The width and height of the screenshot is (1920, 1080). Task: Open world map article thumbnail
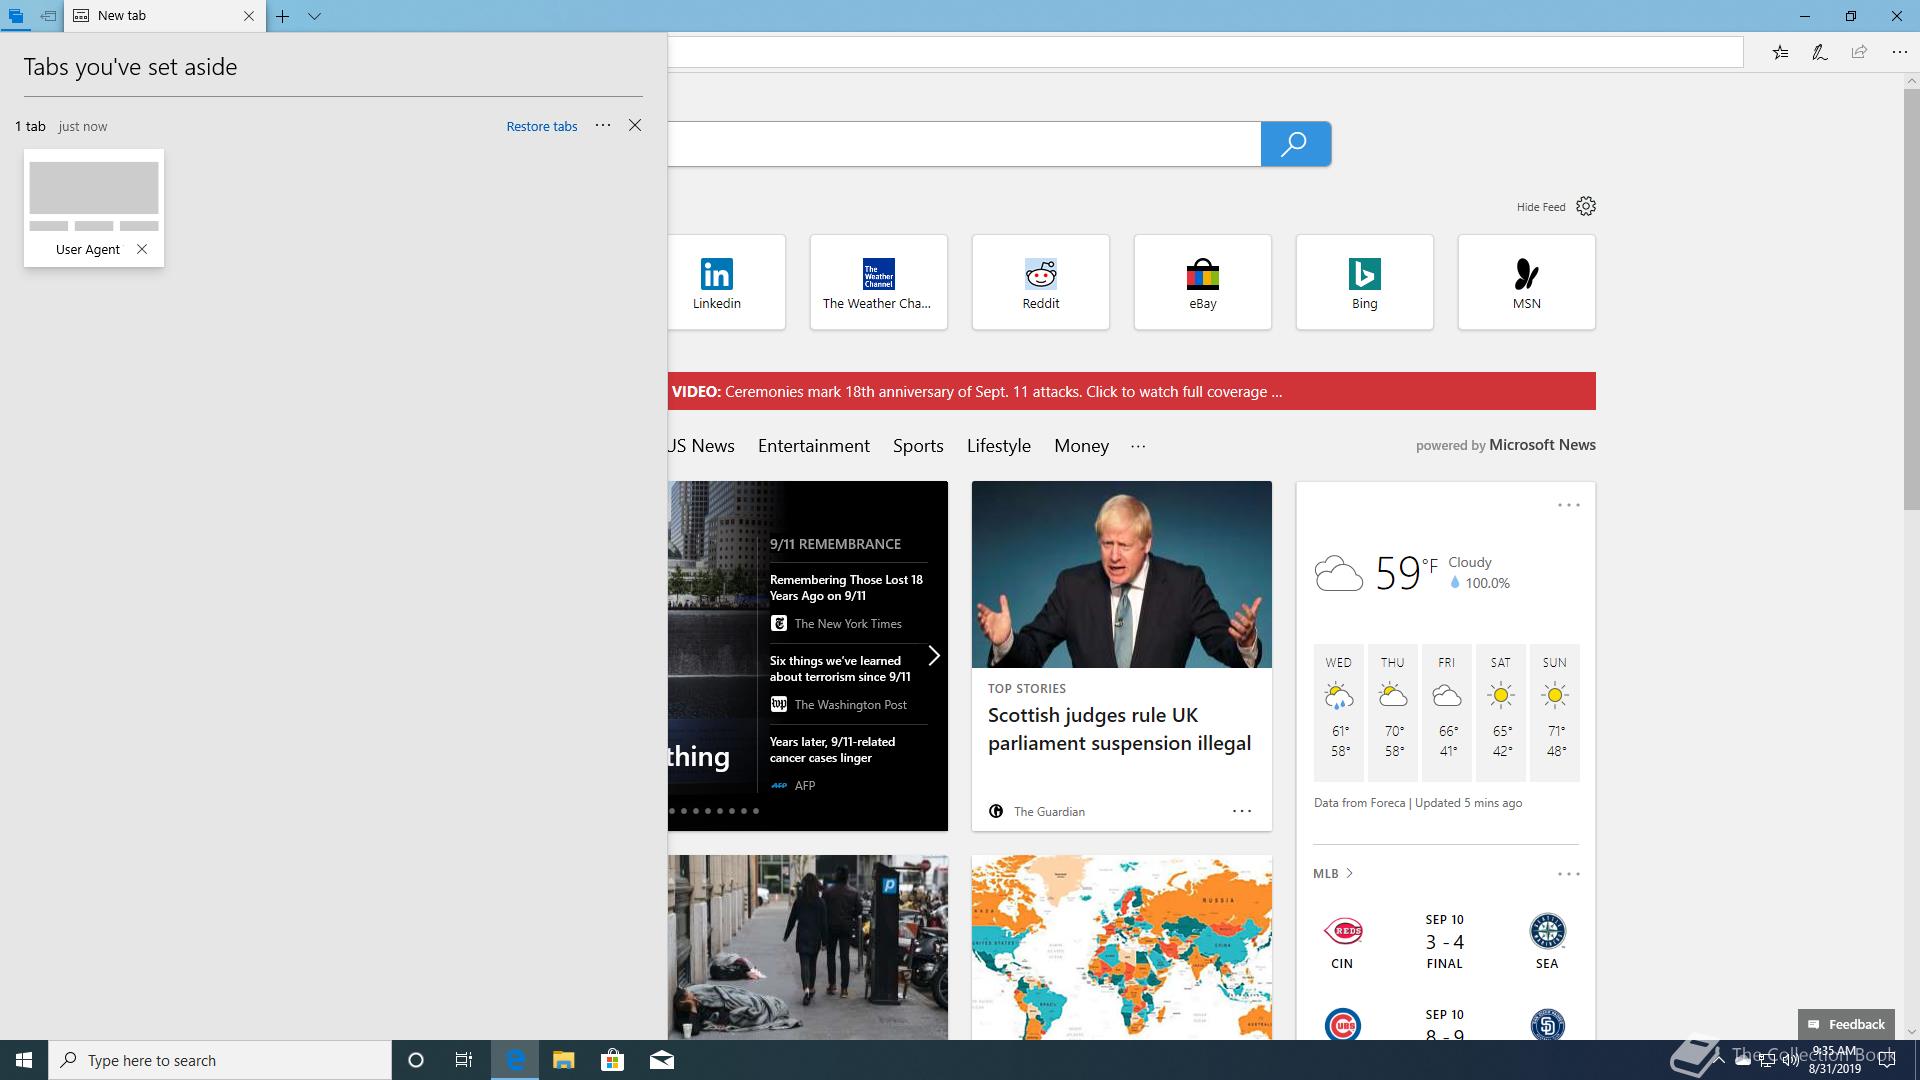[1122, 947]
